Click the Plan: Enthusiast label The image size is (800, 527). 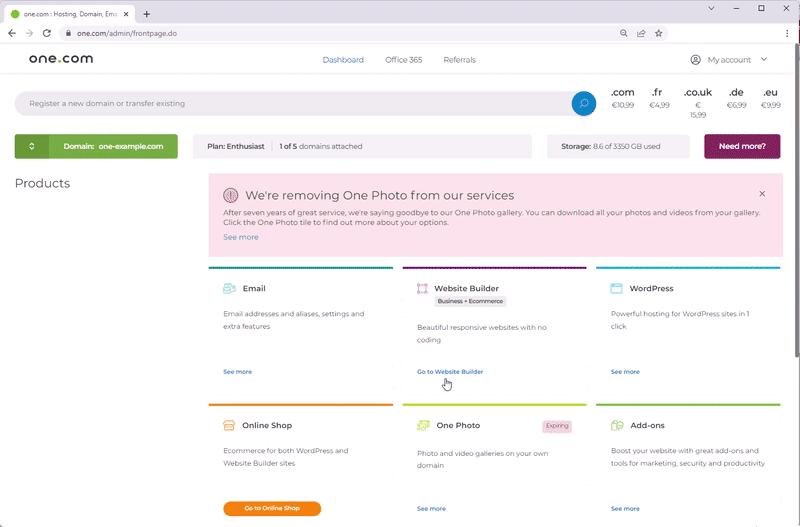(x=236, y=146)
